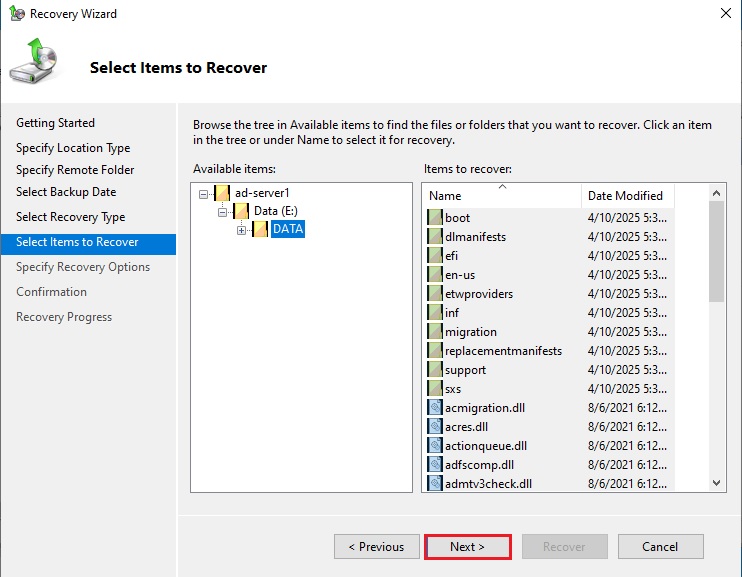
Task: Click the sxs folder icon
Action: (435, 389)
